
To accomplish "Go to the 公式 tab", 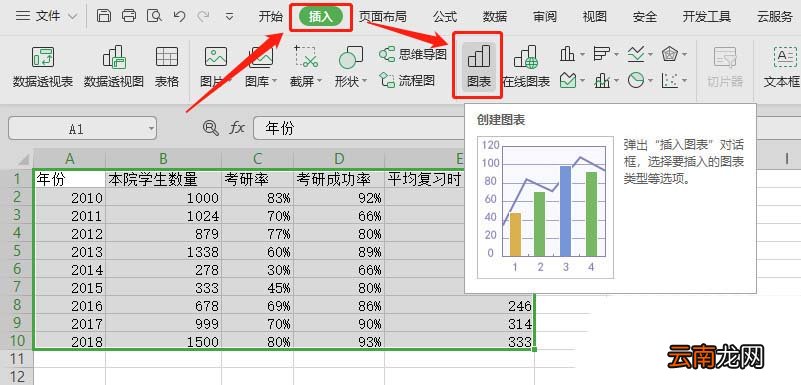I will 445,17.
